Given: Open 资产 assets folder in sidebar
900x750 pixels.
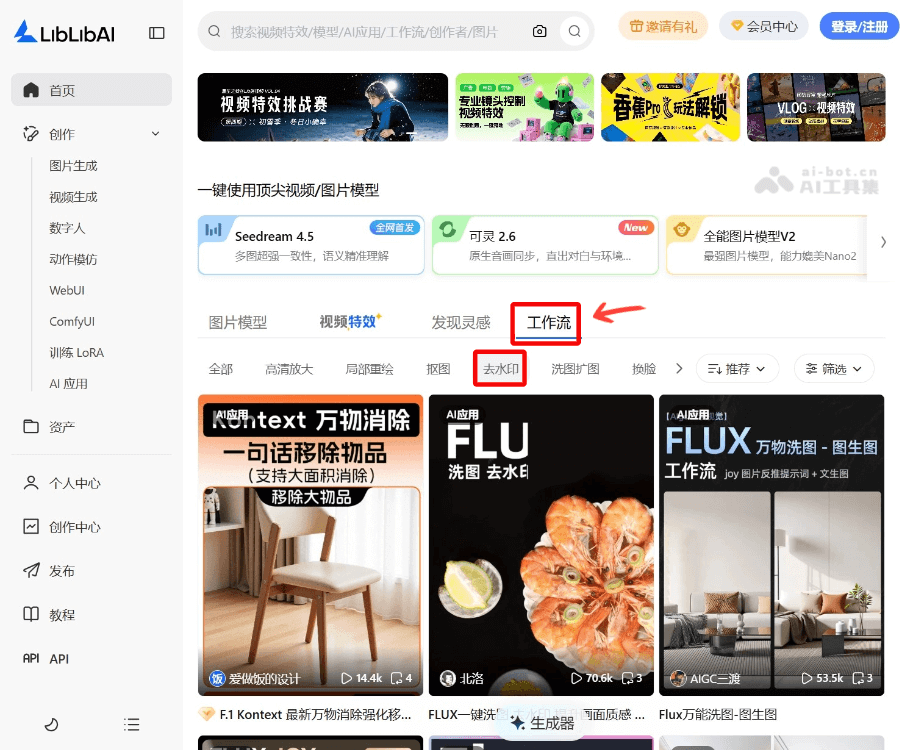Looking at the screenshot, I should [x=62, y=427].
